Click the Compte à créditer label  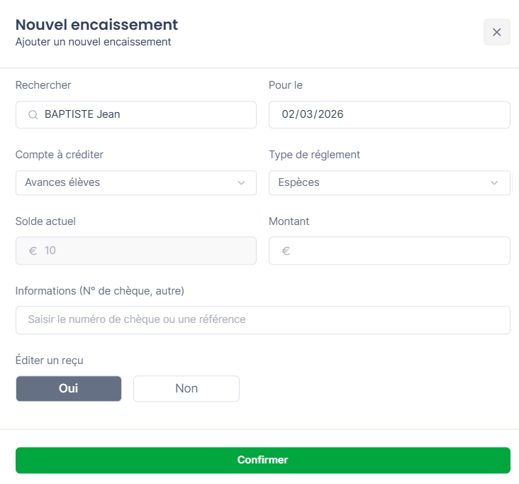click(x=59, y=155)
